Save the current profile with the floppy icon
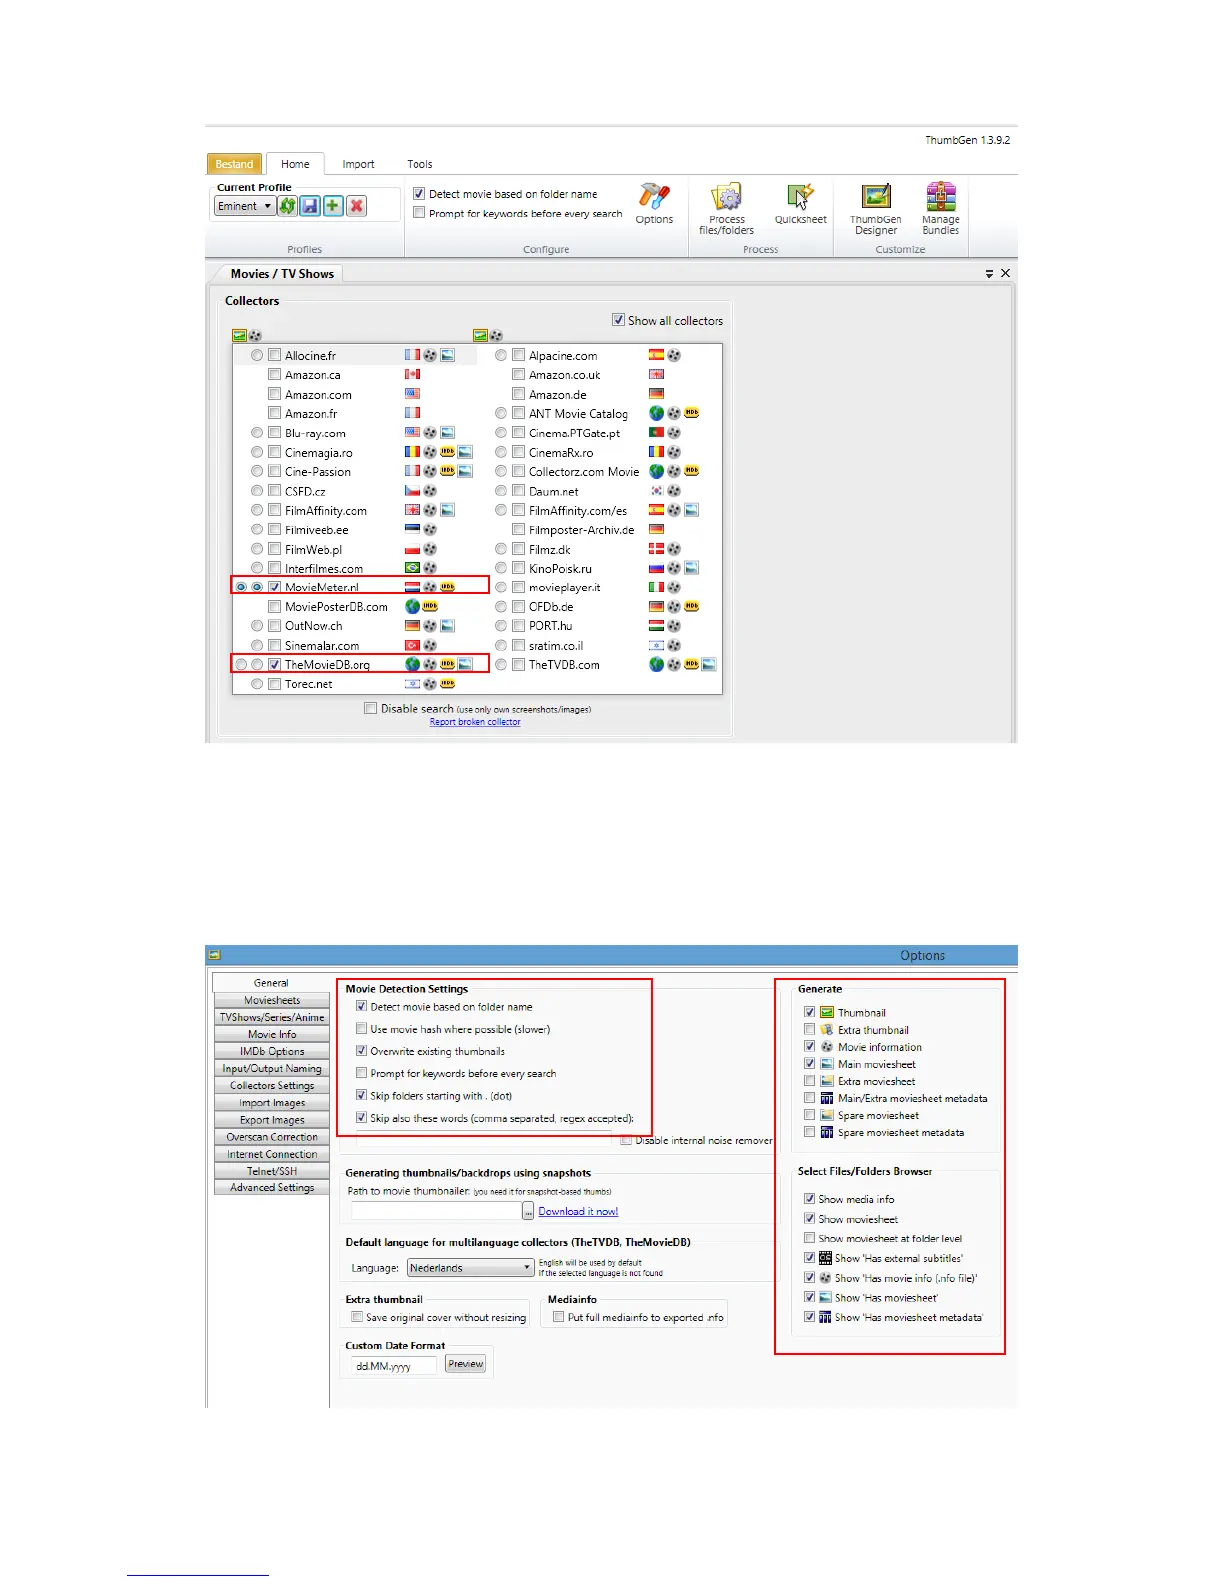The width and height of the screenshot is (1224, 1584). click(310, 206)
